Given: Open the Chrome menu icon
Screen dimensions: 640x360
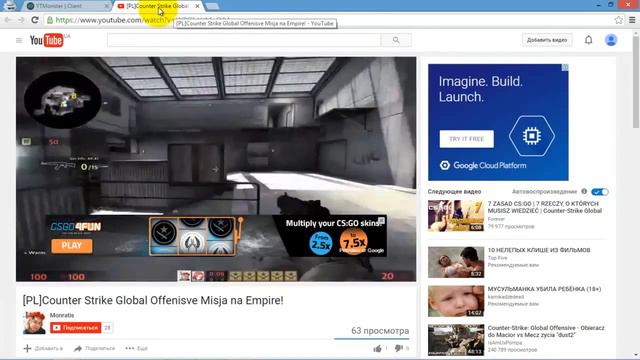Looking at the screenshot, I should click(632, 20).
